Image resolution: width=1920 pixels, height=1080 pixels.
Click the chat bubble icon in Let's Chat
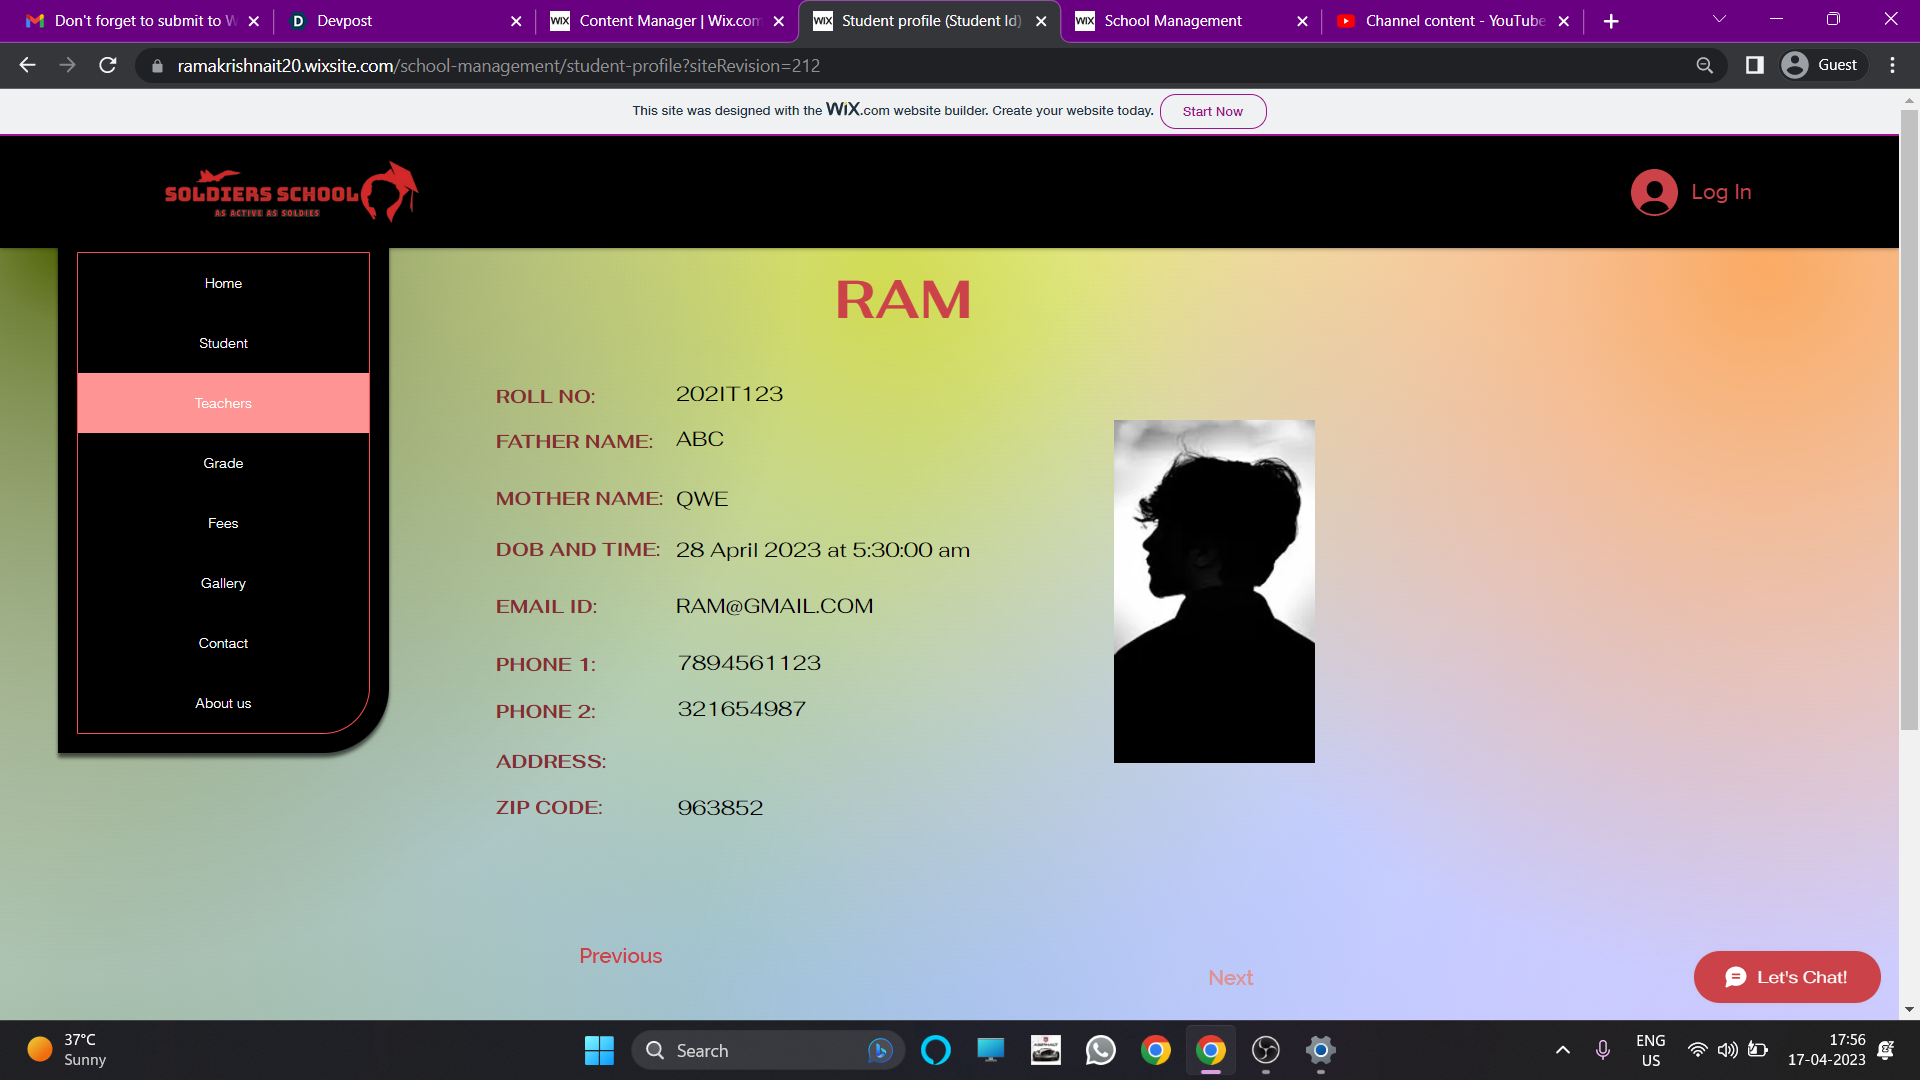coord(1735,977)
